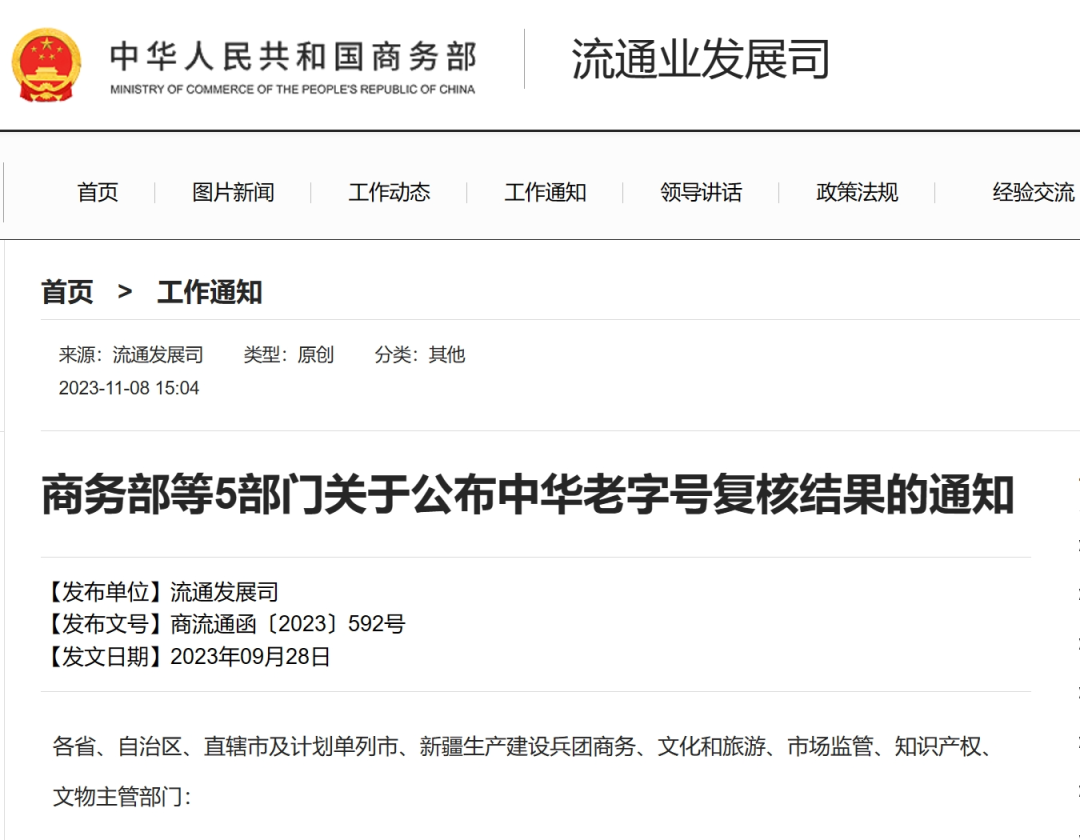Open the 图片新闻 navigation item

[233, 192]
